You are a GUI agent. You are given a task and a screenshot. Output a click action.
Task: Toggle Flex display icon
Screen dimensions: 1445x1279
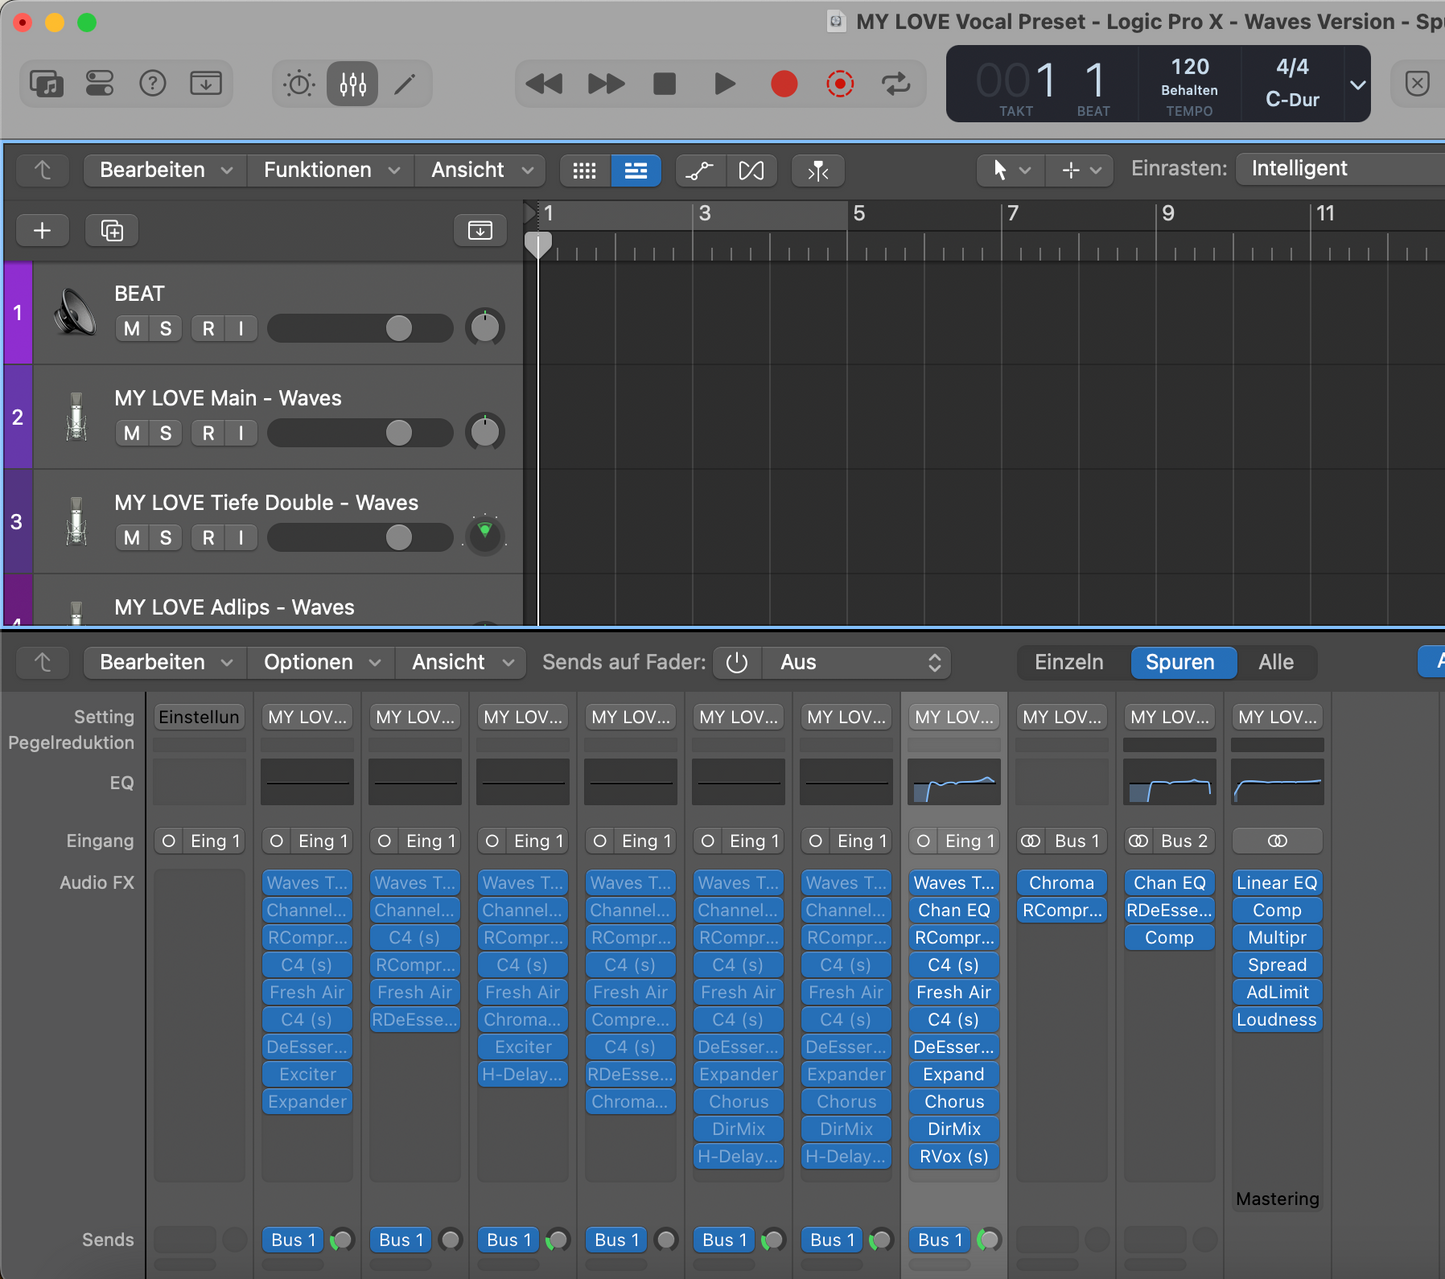[x=752, y=171]
